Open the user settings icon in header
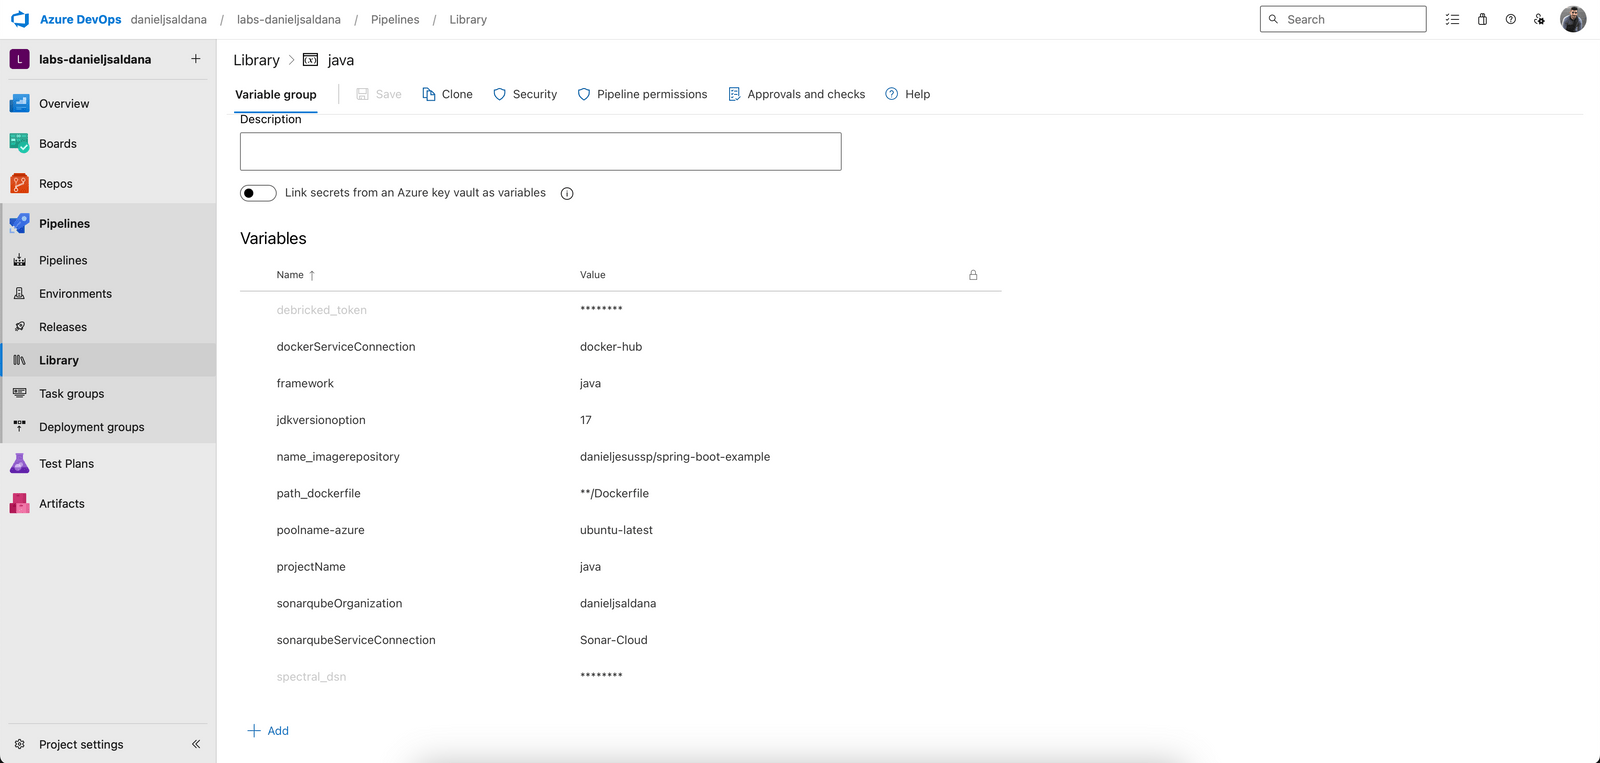The height and width of the screenshot is (763, 1600). 1539,19
